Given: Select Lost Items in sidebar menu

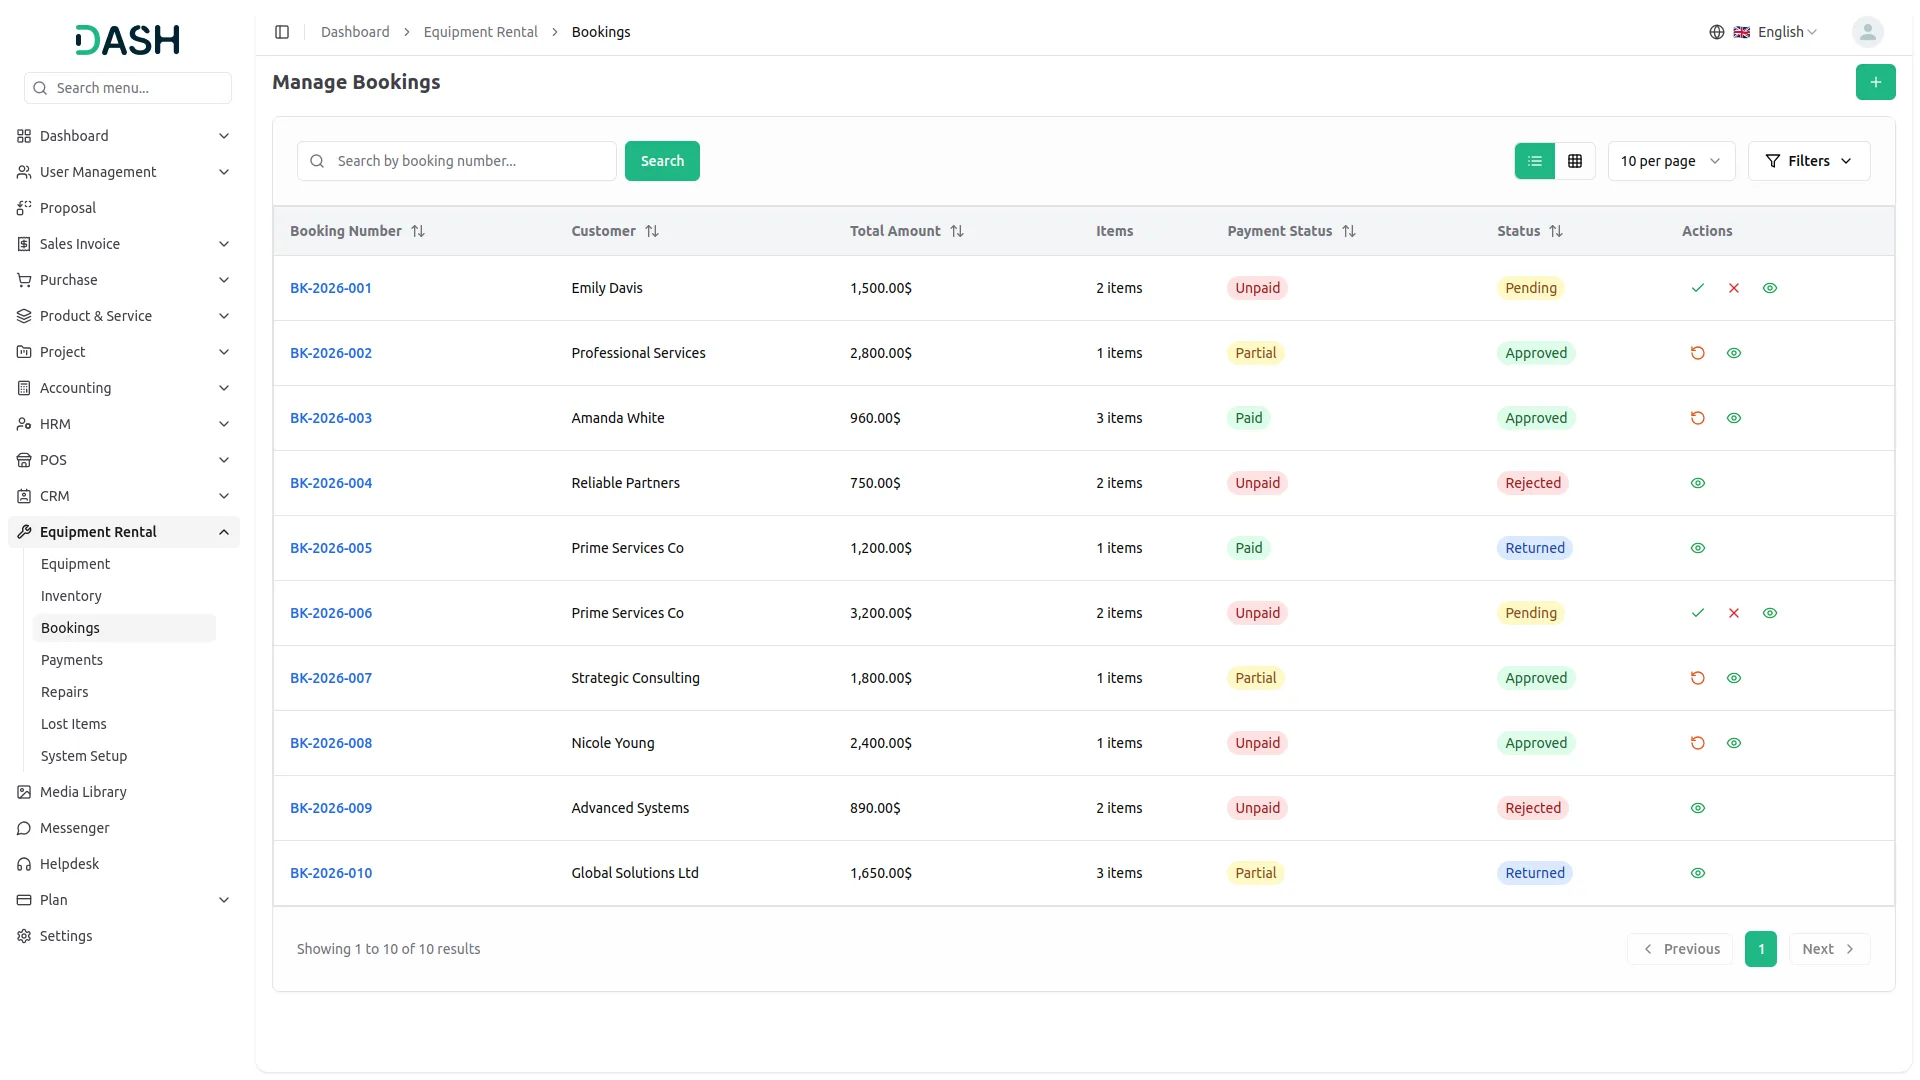Looking at the screenshot, I should click(74, 724).
